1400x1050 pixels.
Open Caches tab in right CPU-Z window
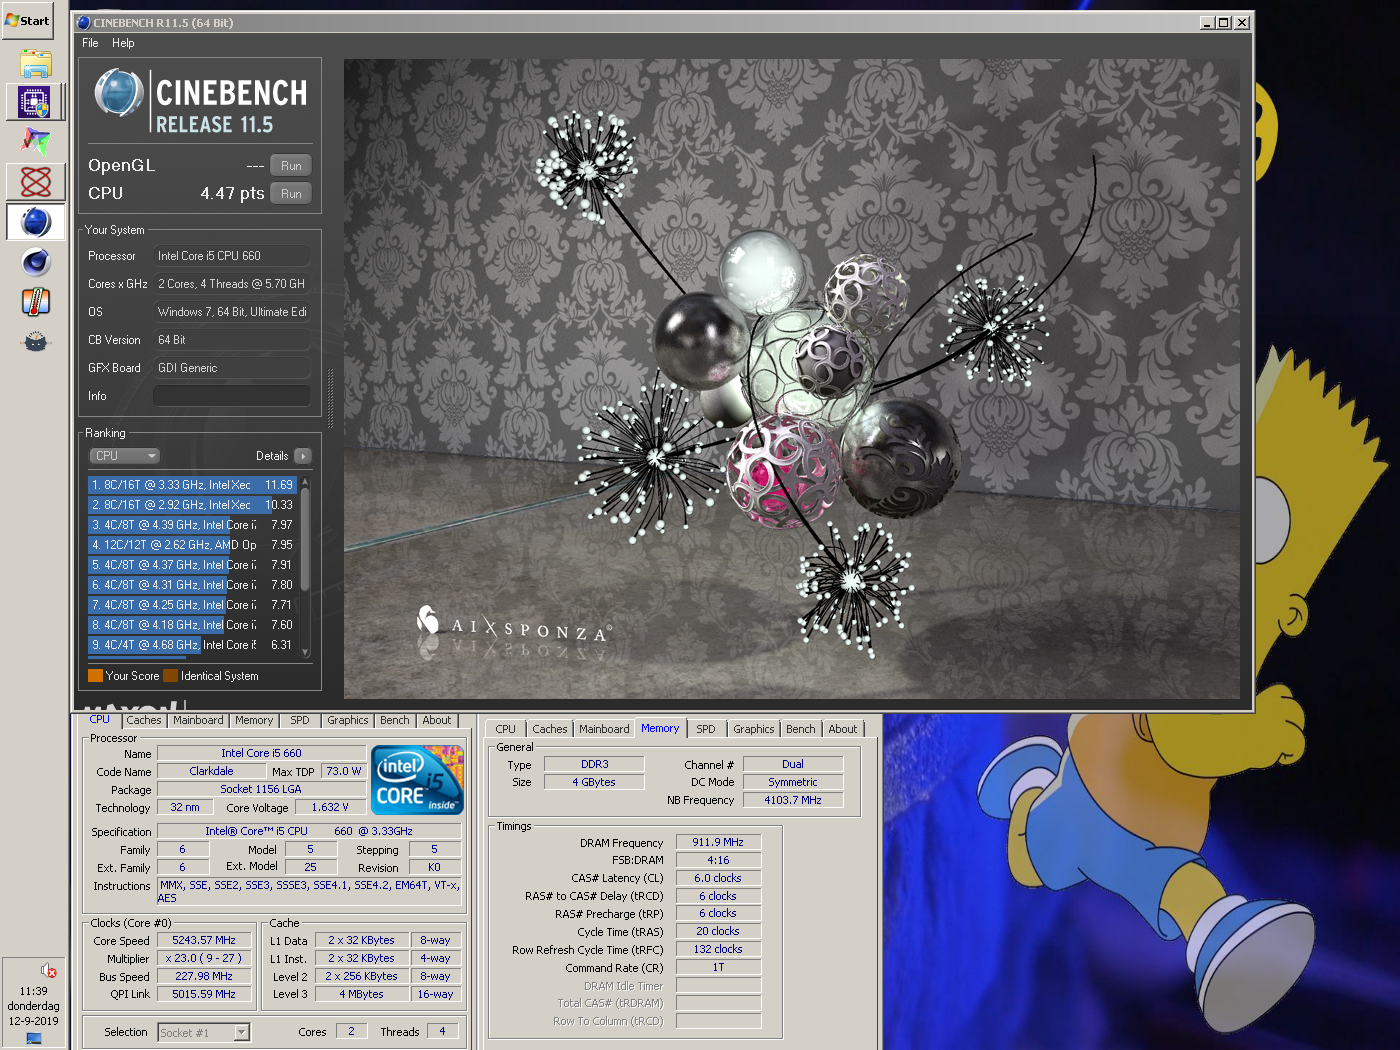click(550, 729)
